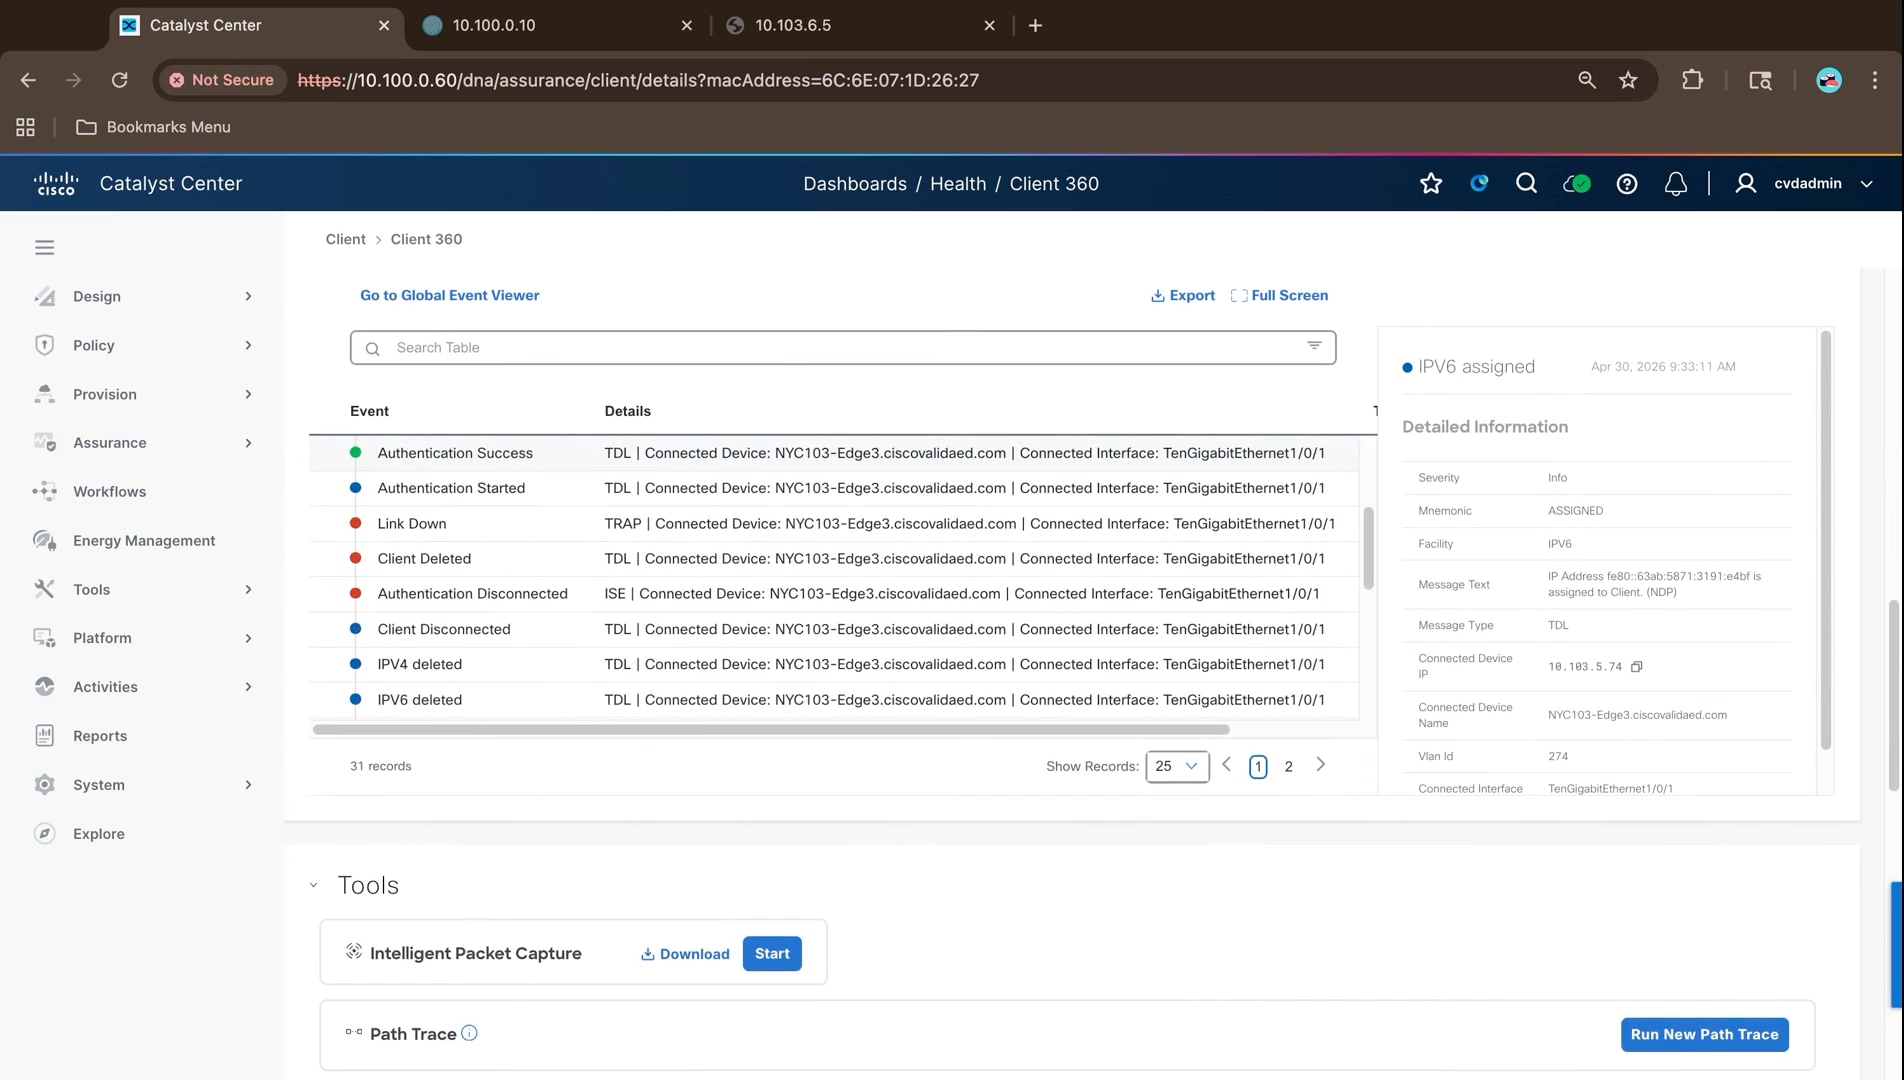Open Explore in the sidebar
This screenshot has height=1080, width=1904.
tap(98, 833)
